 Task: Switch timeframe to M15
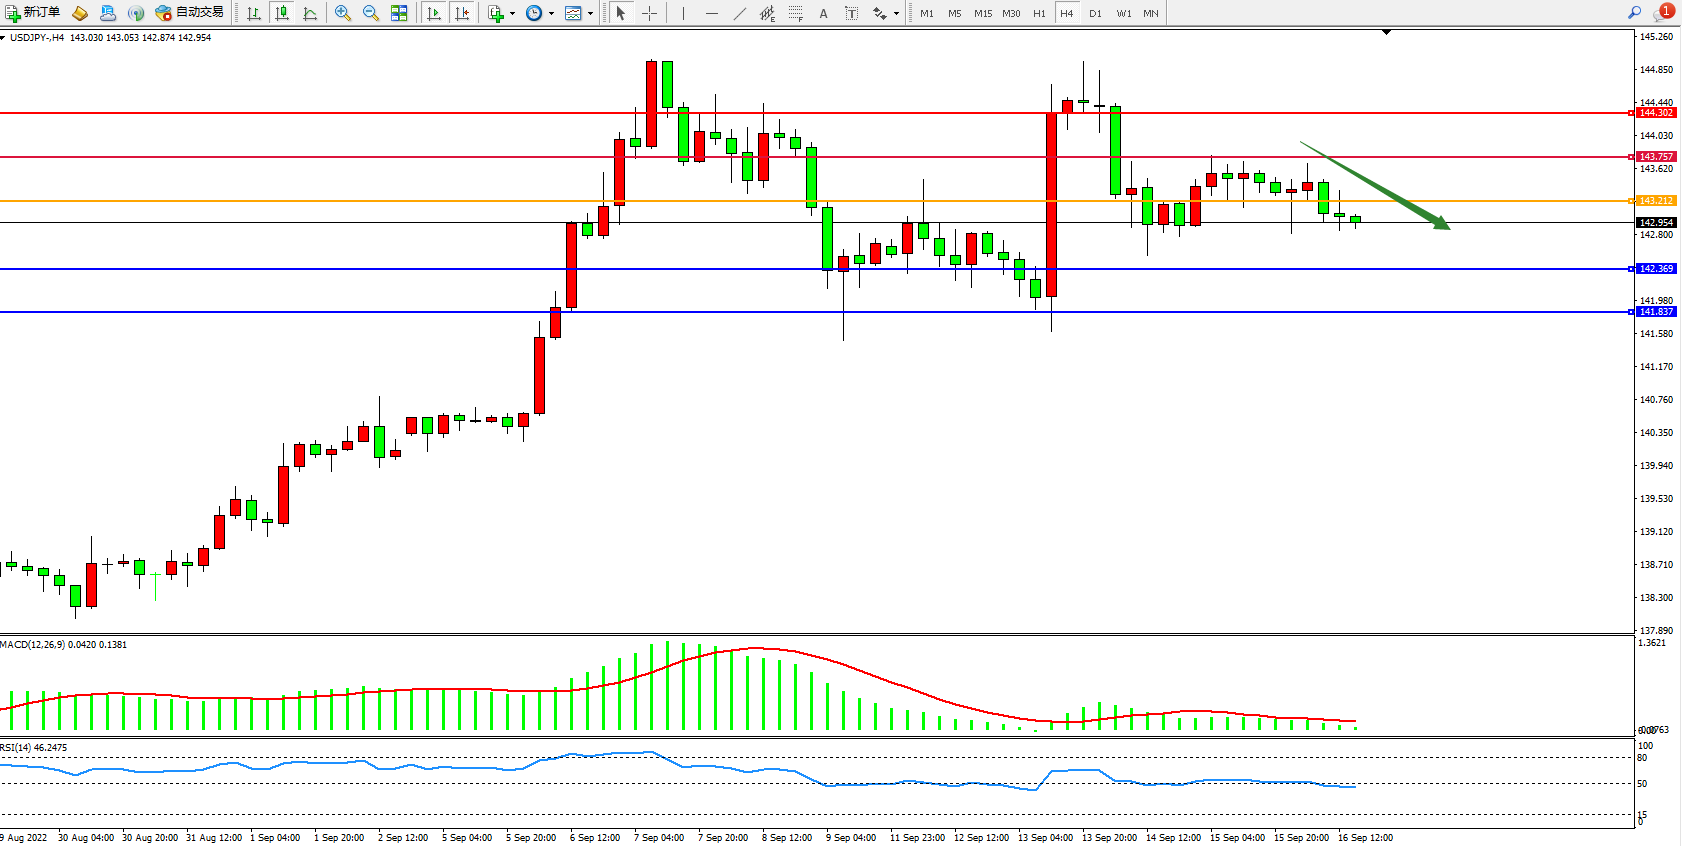coord(983,13)
